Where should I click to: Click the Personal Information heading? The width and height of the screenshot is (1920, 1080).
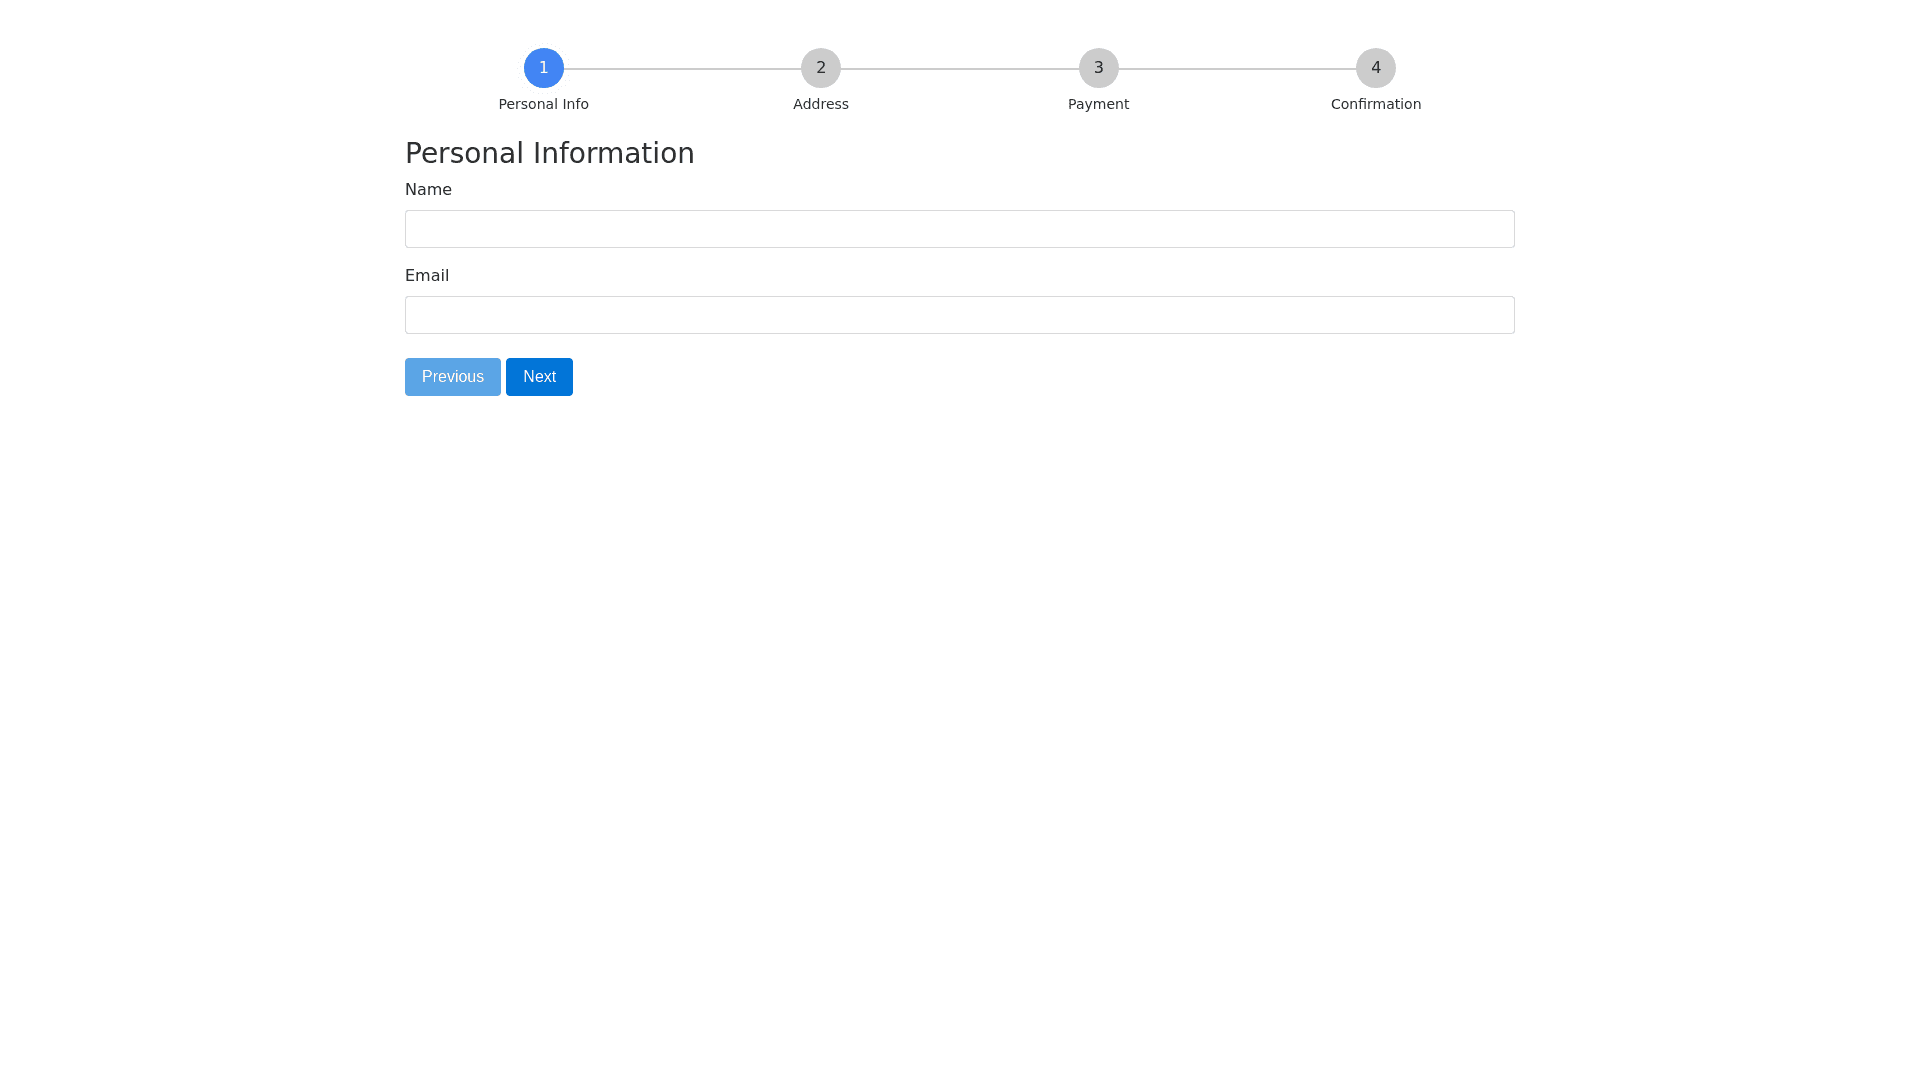[549, 153]
